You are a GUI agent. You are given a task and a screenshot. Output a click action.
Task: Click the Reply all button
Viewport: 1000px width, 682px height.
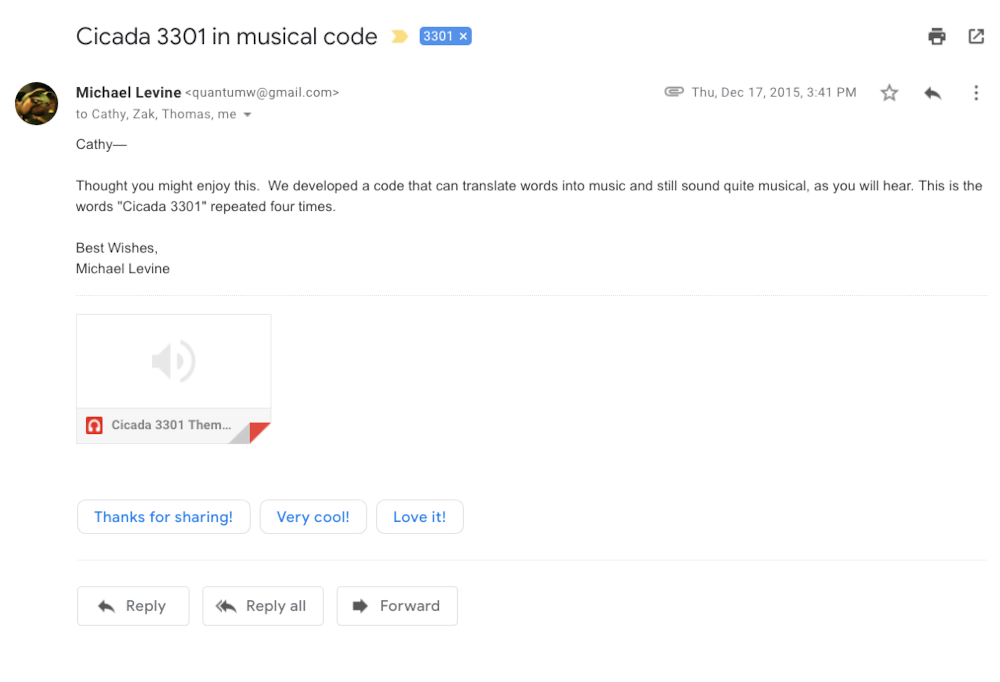[x=263, y=606]
